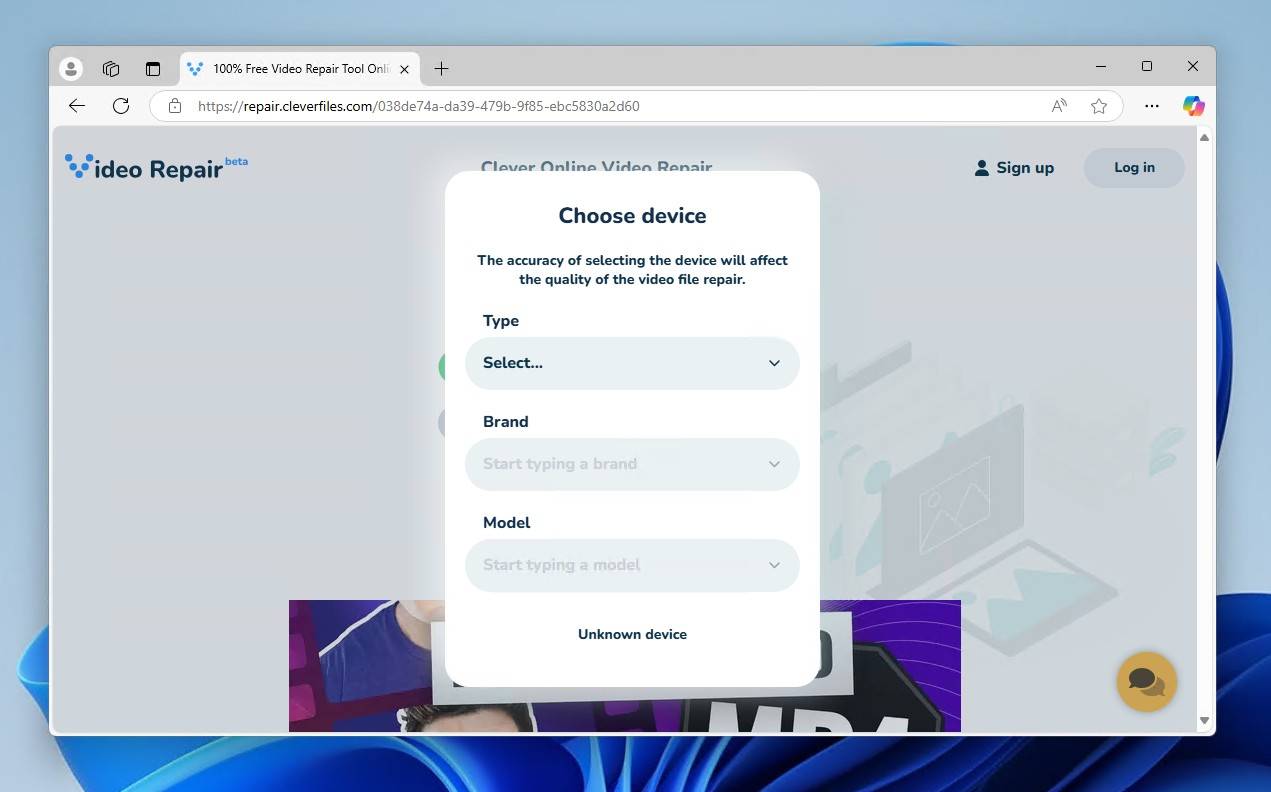This screenshot has height=792, width=1271.
Task: Click the address bar URL
Action: (x=418, y=106)
